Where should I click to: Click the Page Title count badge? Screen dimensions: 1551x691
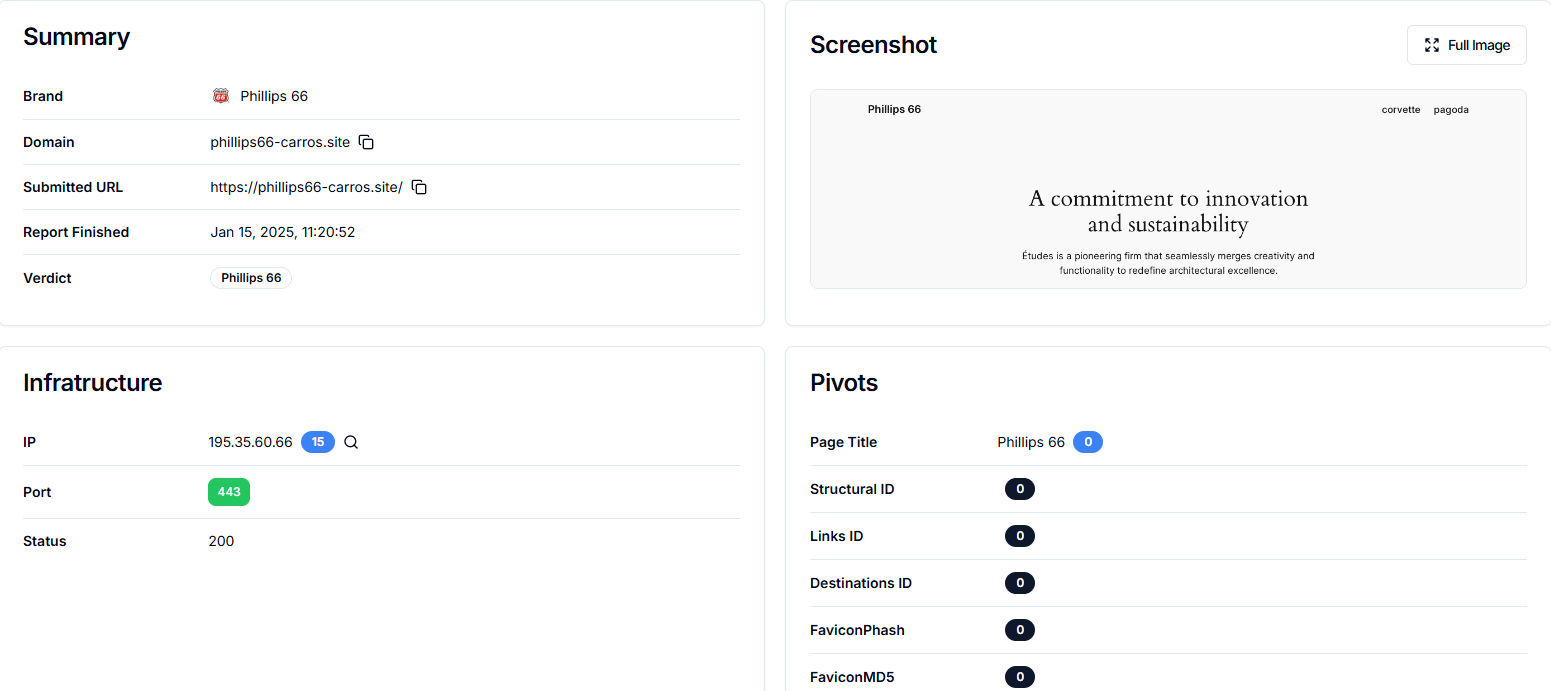(1088, 442)
